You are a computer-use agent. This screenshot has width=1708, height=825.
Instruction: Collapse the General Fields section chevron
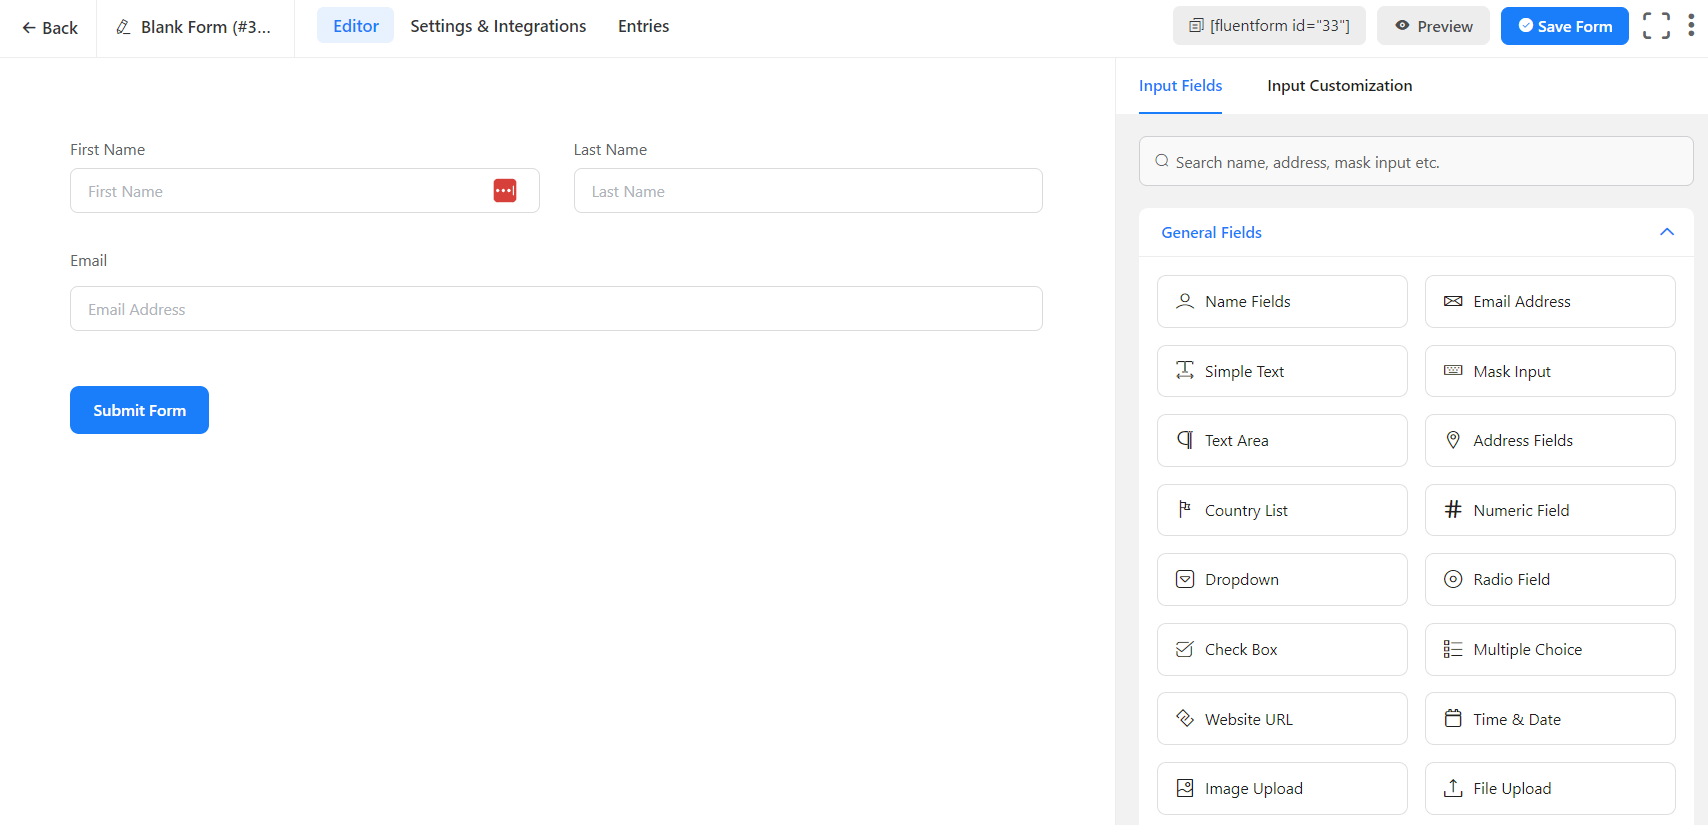click(x=1666, y=232)
